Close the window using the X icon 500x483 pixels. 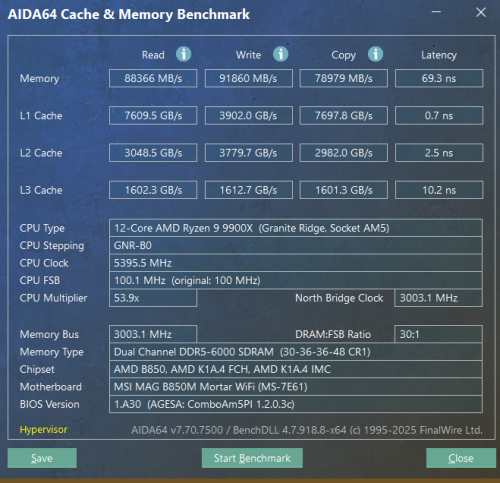(481, 12)
